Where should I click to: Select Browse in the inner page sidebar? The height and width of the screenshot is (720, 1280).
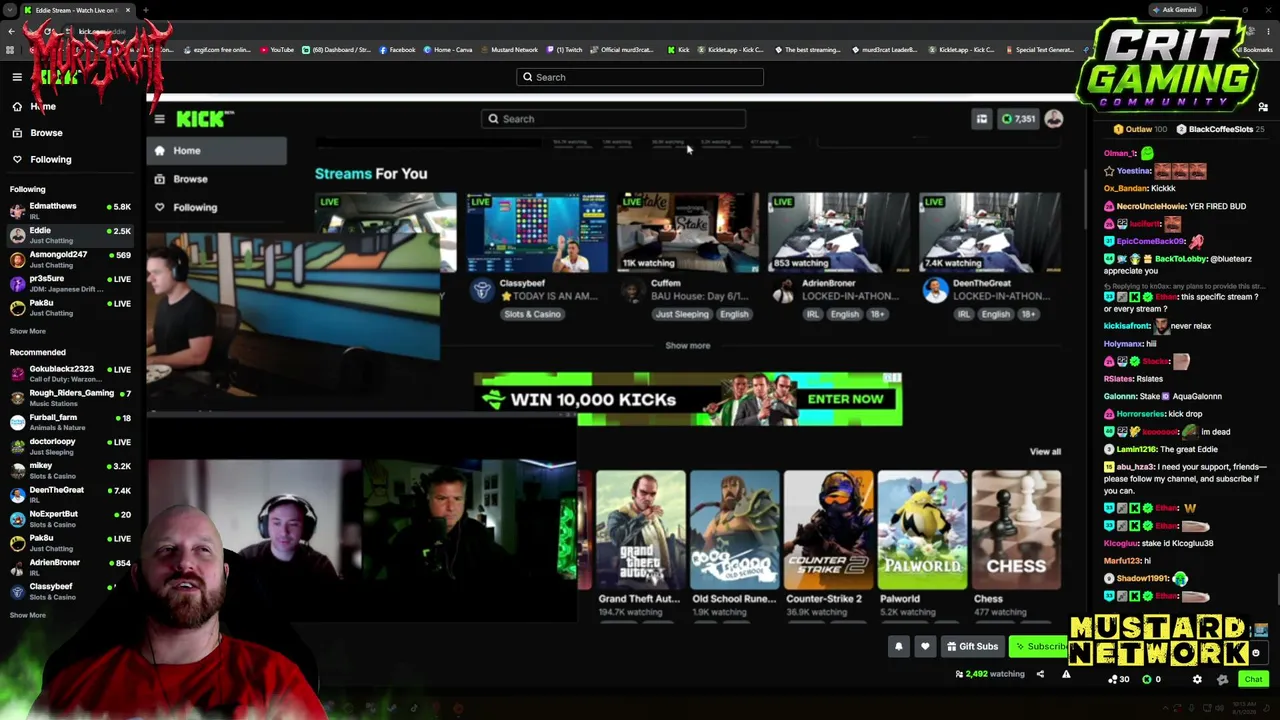[x=216, y=179]
